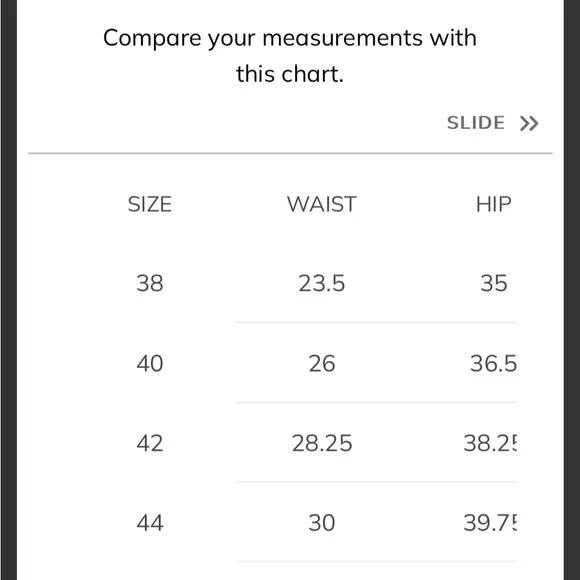This screenshot has height=580, width=580.
Task: Click size 40 in the chart
Action: [150, 363]
